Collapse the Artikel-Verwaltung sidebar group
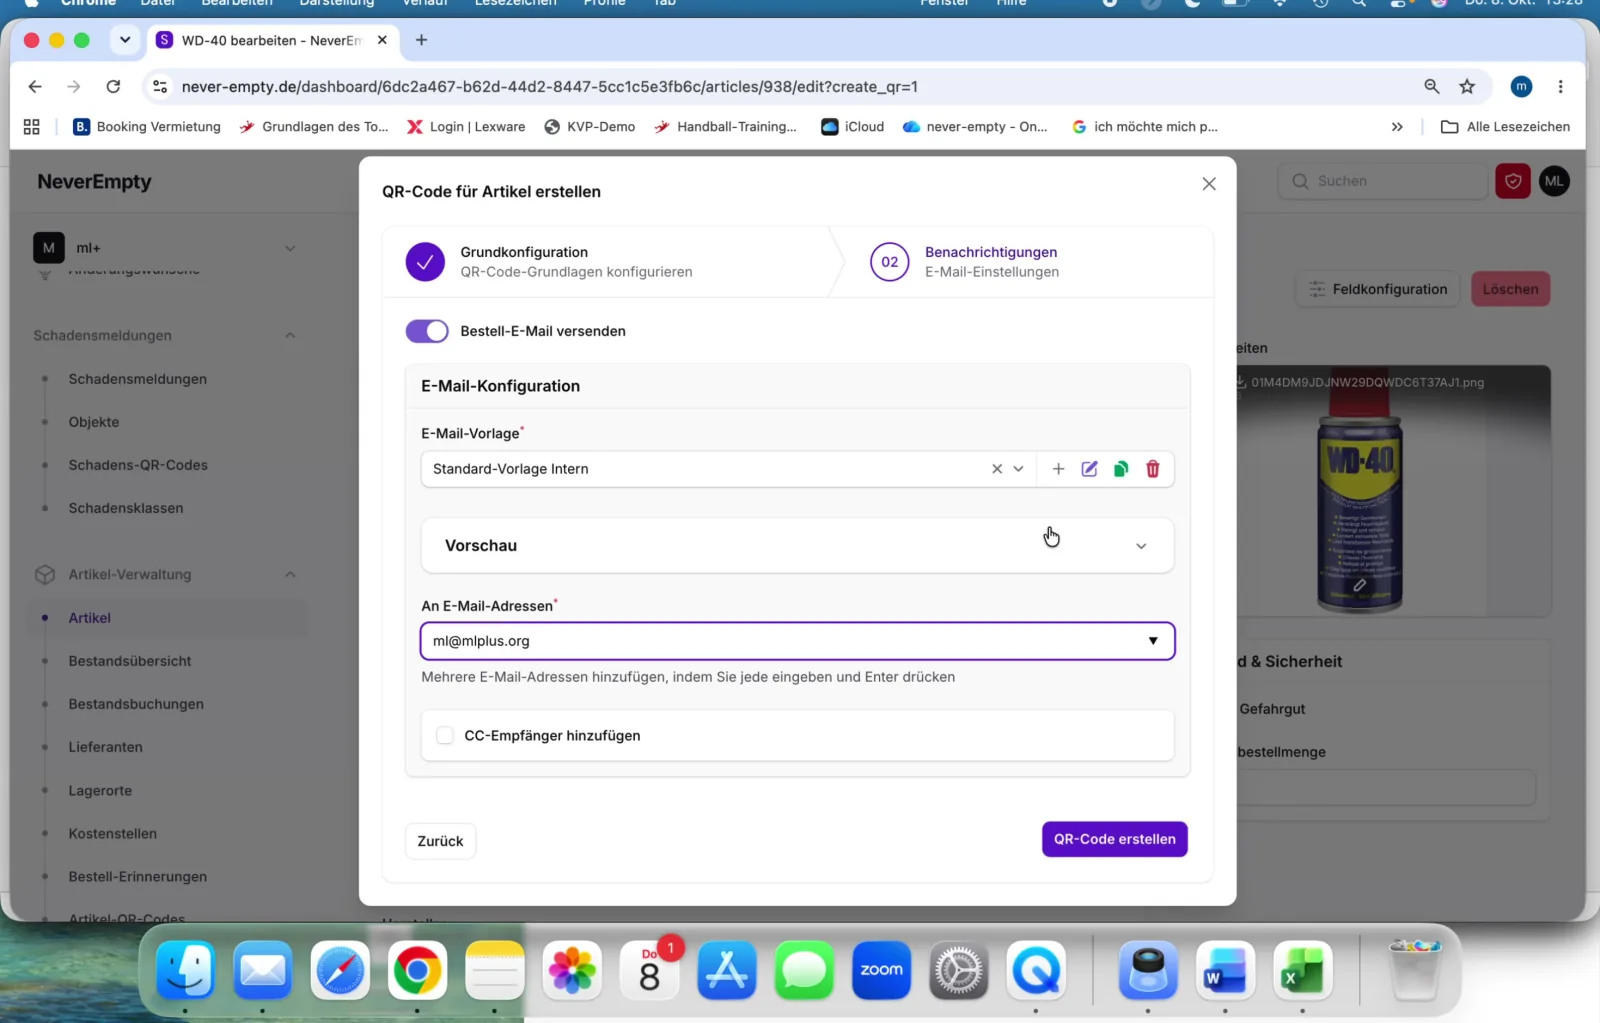 click(x=290, y=574)
